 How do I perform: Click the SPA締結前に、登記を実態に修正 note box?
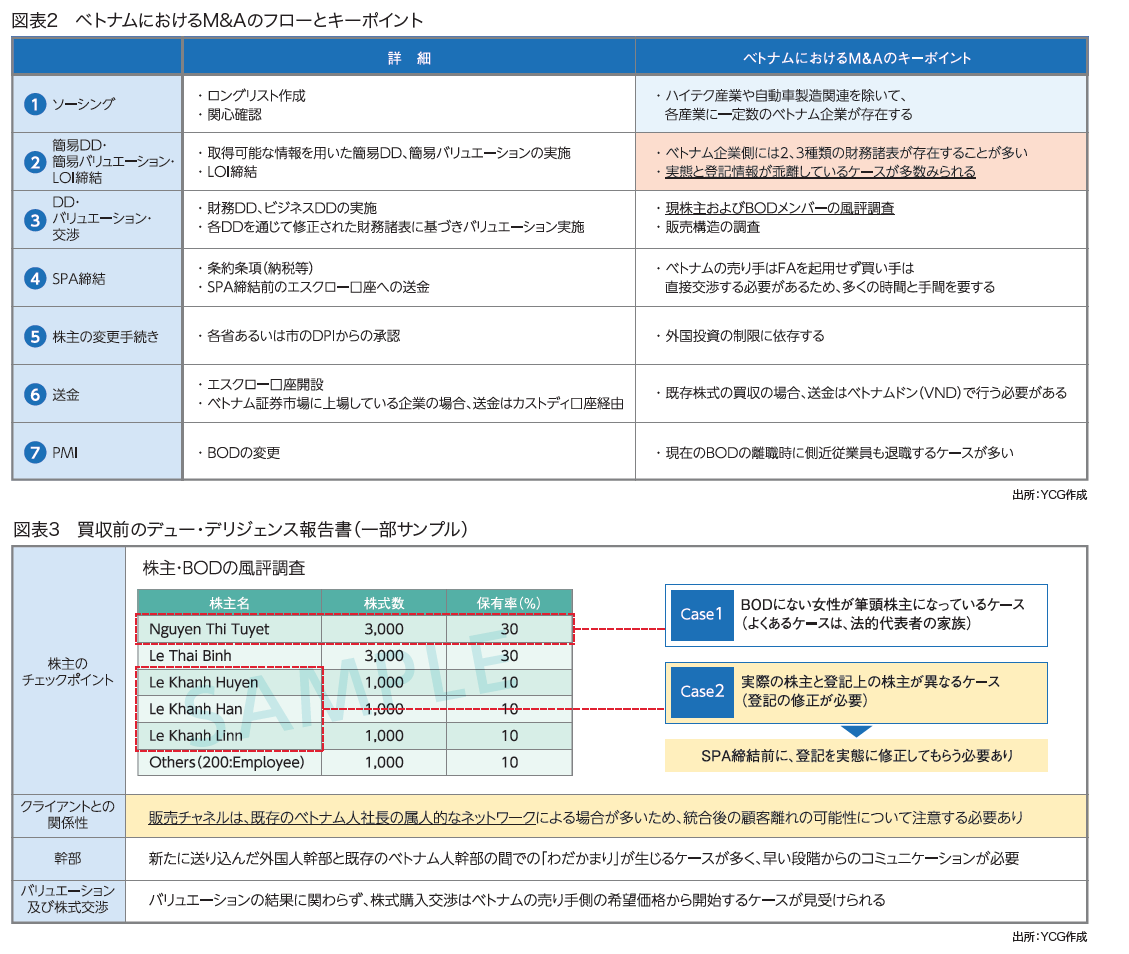856,755
